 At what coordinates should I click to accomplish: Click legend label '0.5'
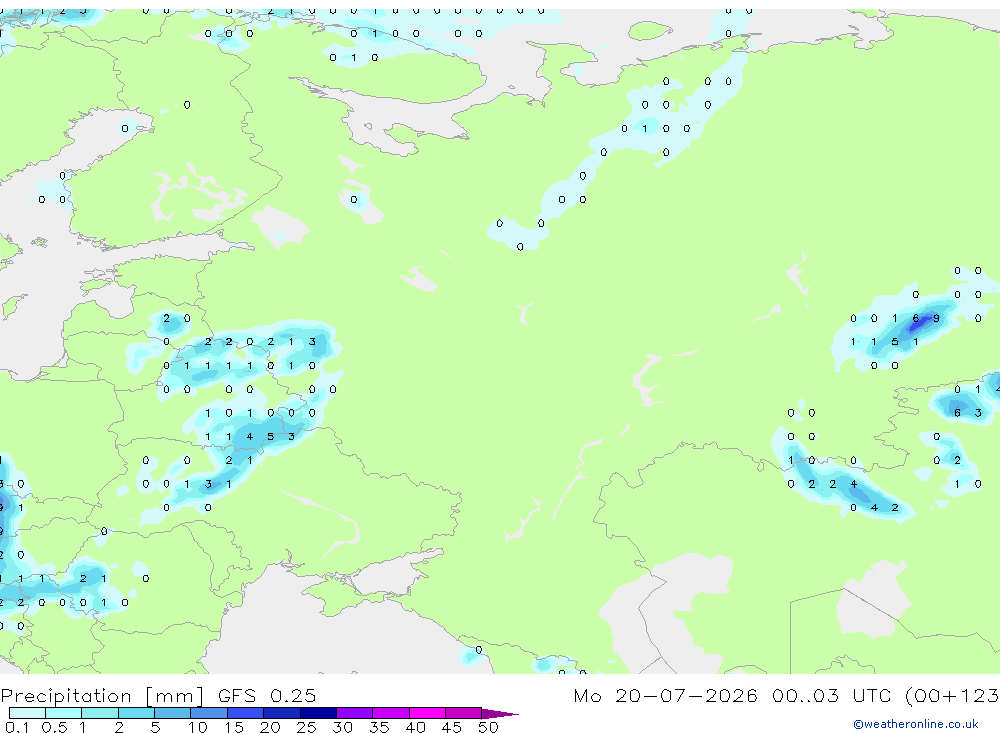[54, 727]
